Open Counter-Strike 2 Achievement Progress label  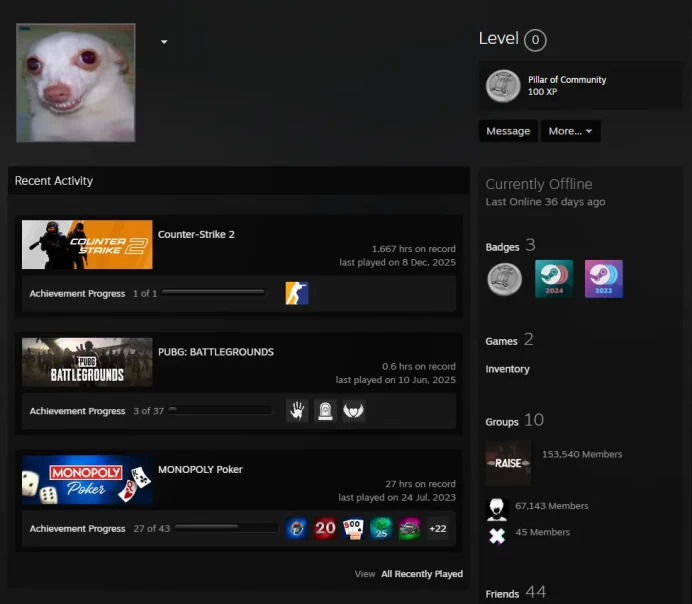click(x=77, y=293)
